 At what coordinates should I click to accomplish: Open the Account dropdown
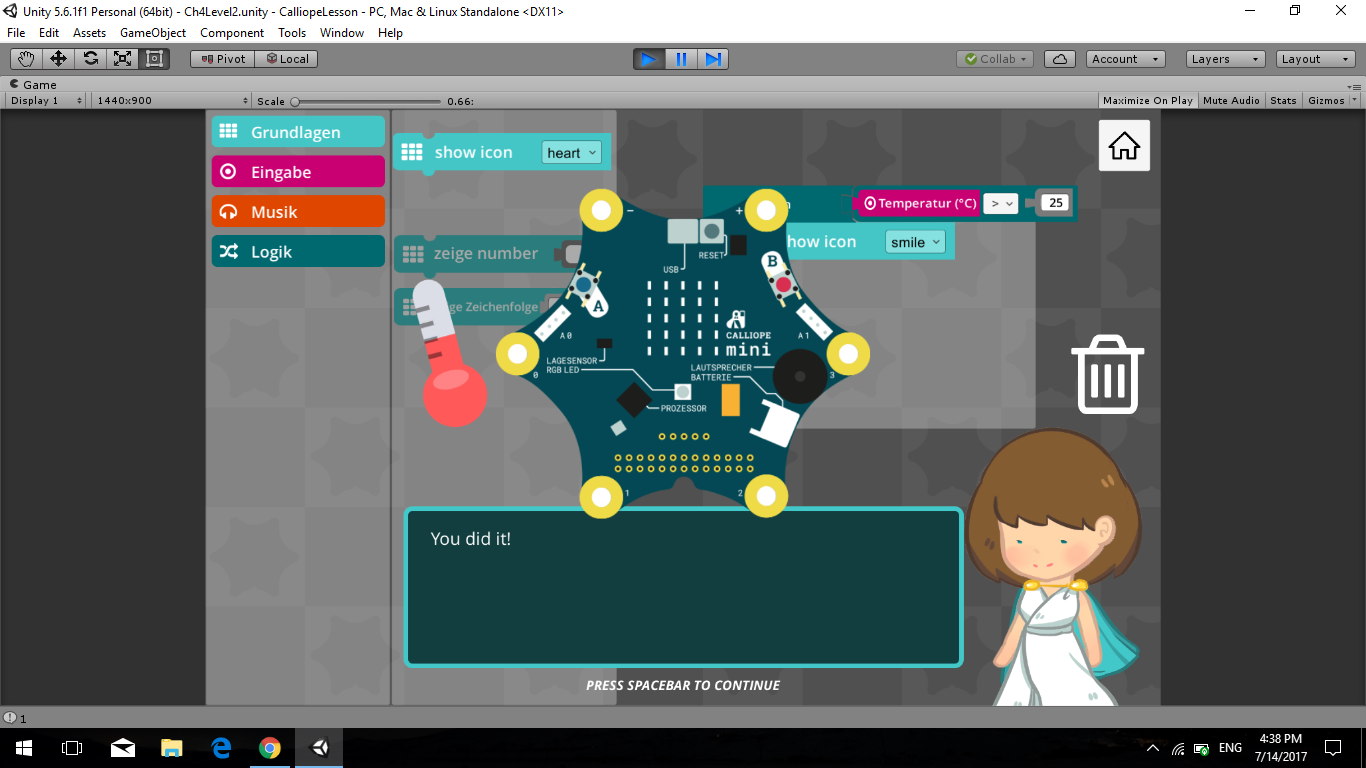tap(1126, 59)
